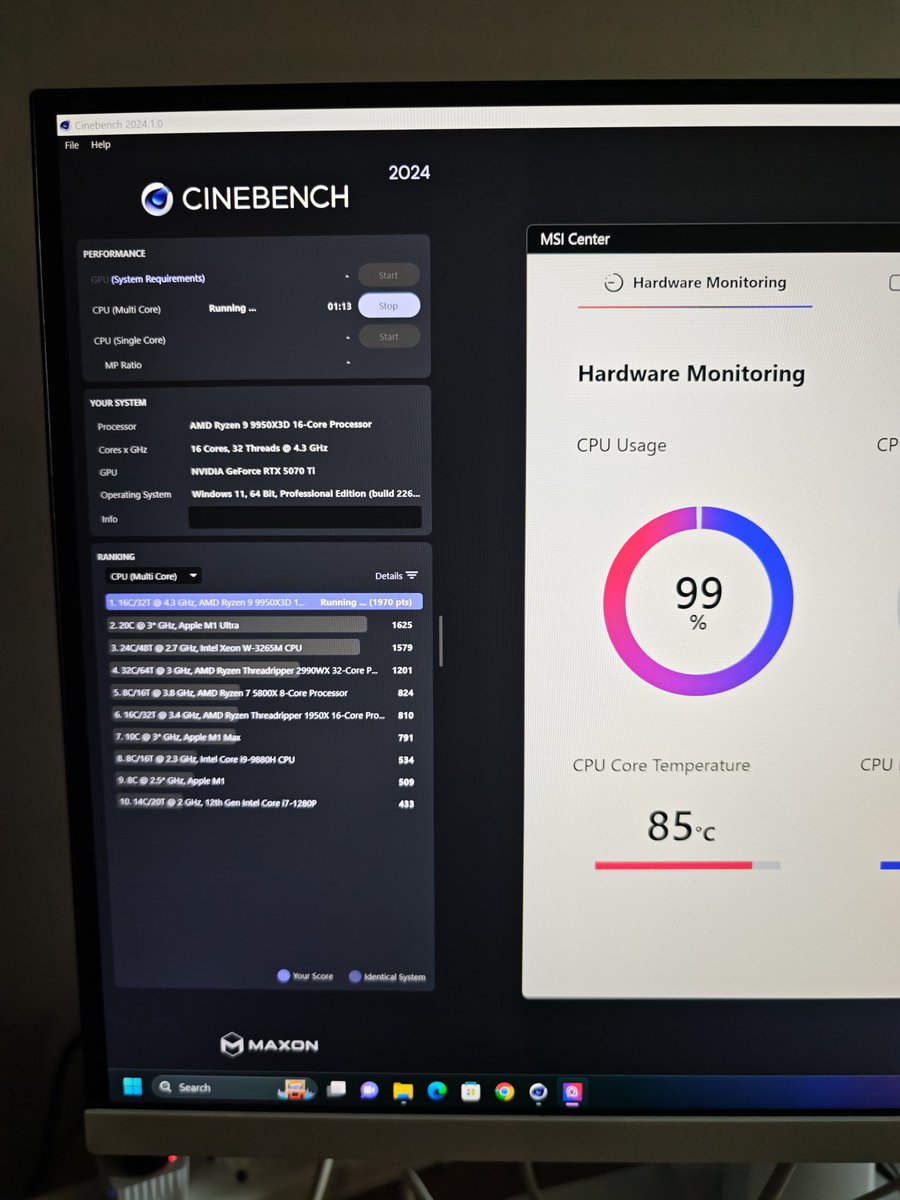Click the Identical System legend entry
Screen dimensions: 900x1200
387,977
